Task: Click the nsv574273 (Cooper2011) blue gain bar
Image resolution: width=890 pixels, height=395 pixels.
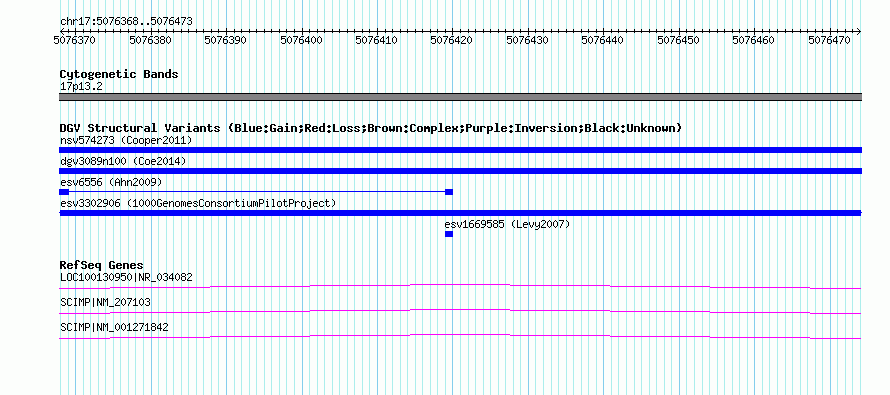Action: (x=460, y=150)
